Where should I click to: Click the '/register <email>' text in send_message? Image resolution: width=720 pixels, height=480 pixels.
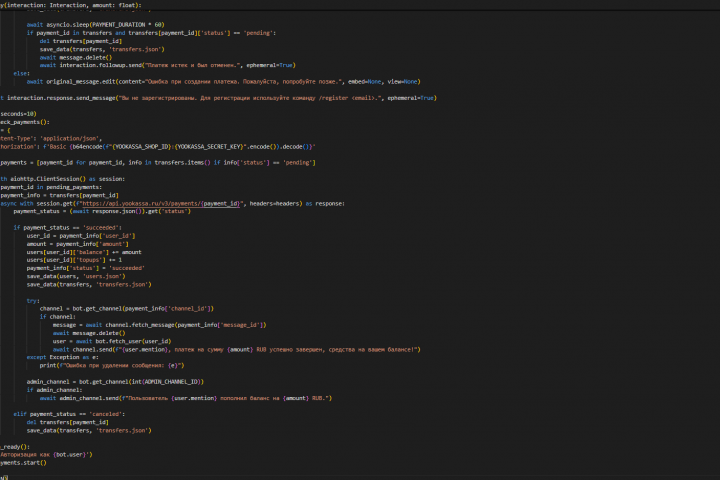click(349, 98)
